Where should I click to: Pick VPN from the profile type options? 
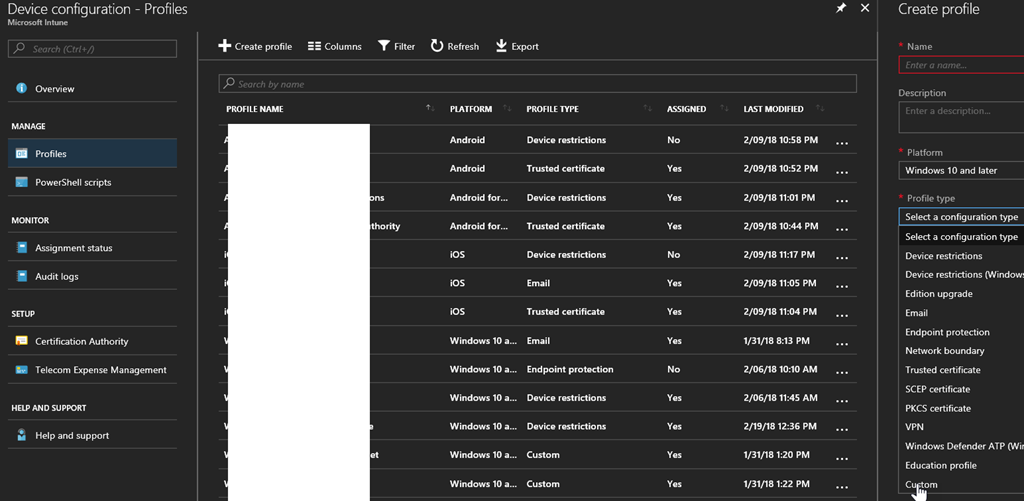pos(914,427)
